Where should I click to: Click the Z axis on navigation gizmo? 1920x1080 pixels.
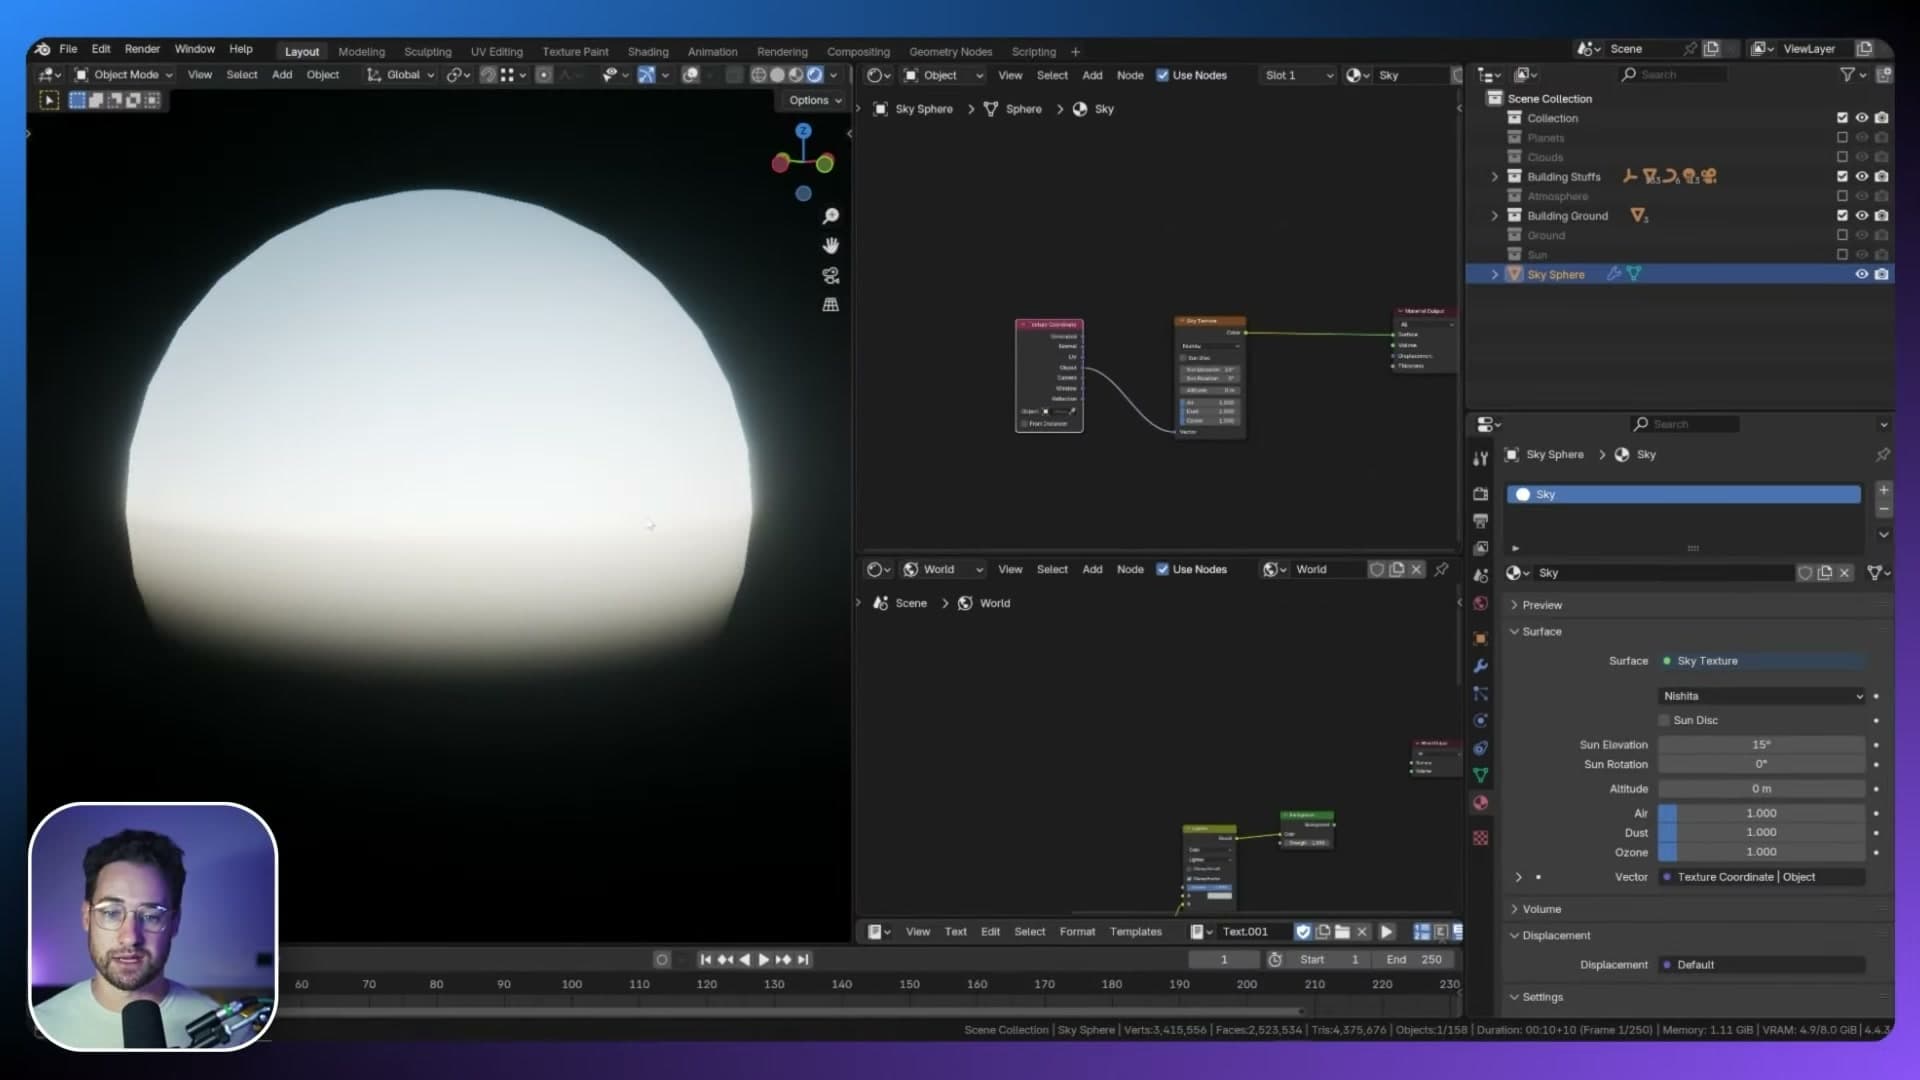[x=803, y=131]
